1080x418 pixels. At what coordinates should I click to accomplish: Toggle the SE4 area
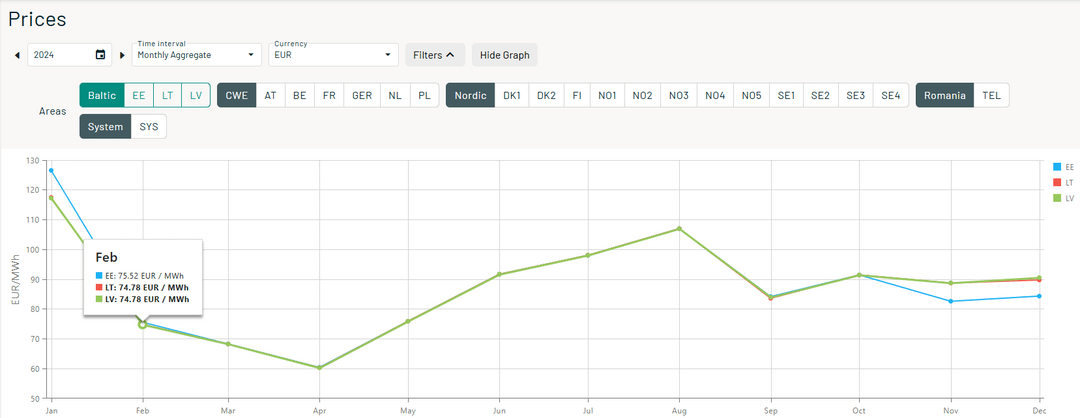891,96
